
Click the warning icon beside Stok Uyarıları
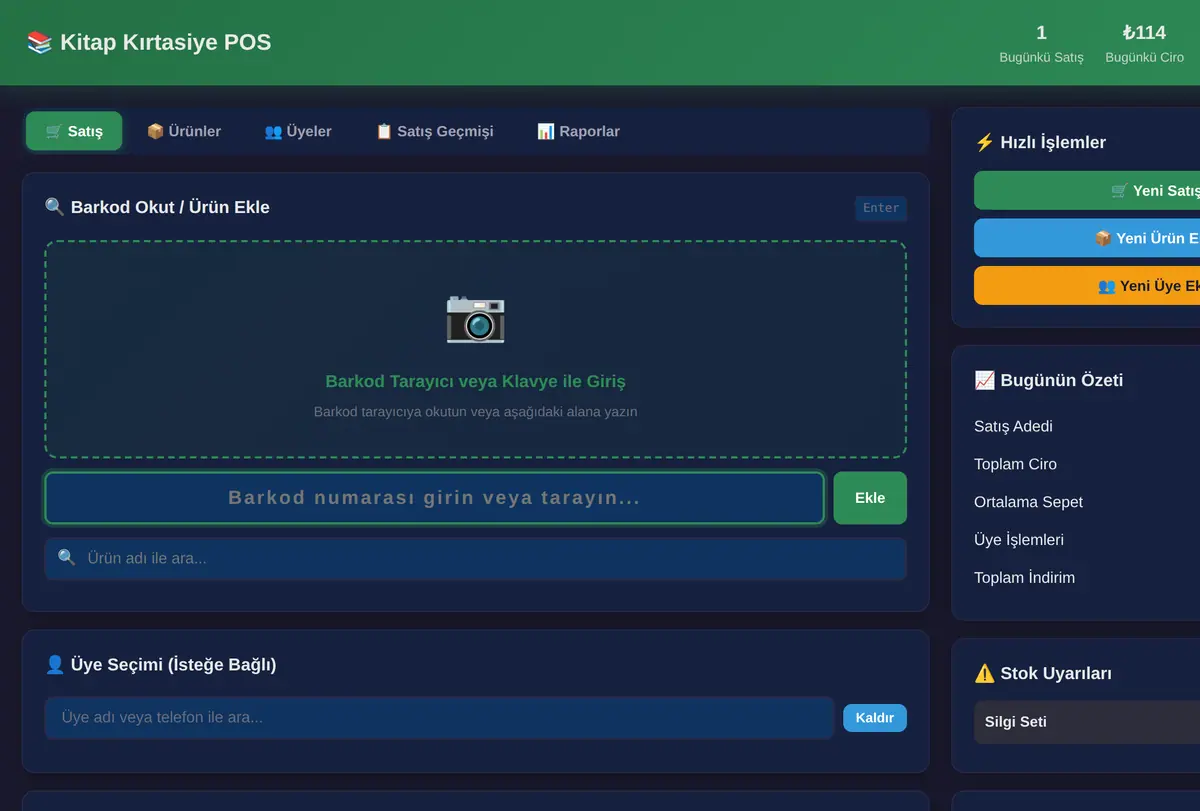(x=984, y=673)
